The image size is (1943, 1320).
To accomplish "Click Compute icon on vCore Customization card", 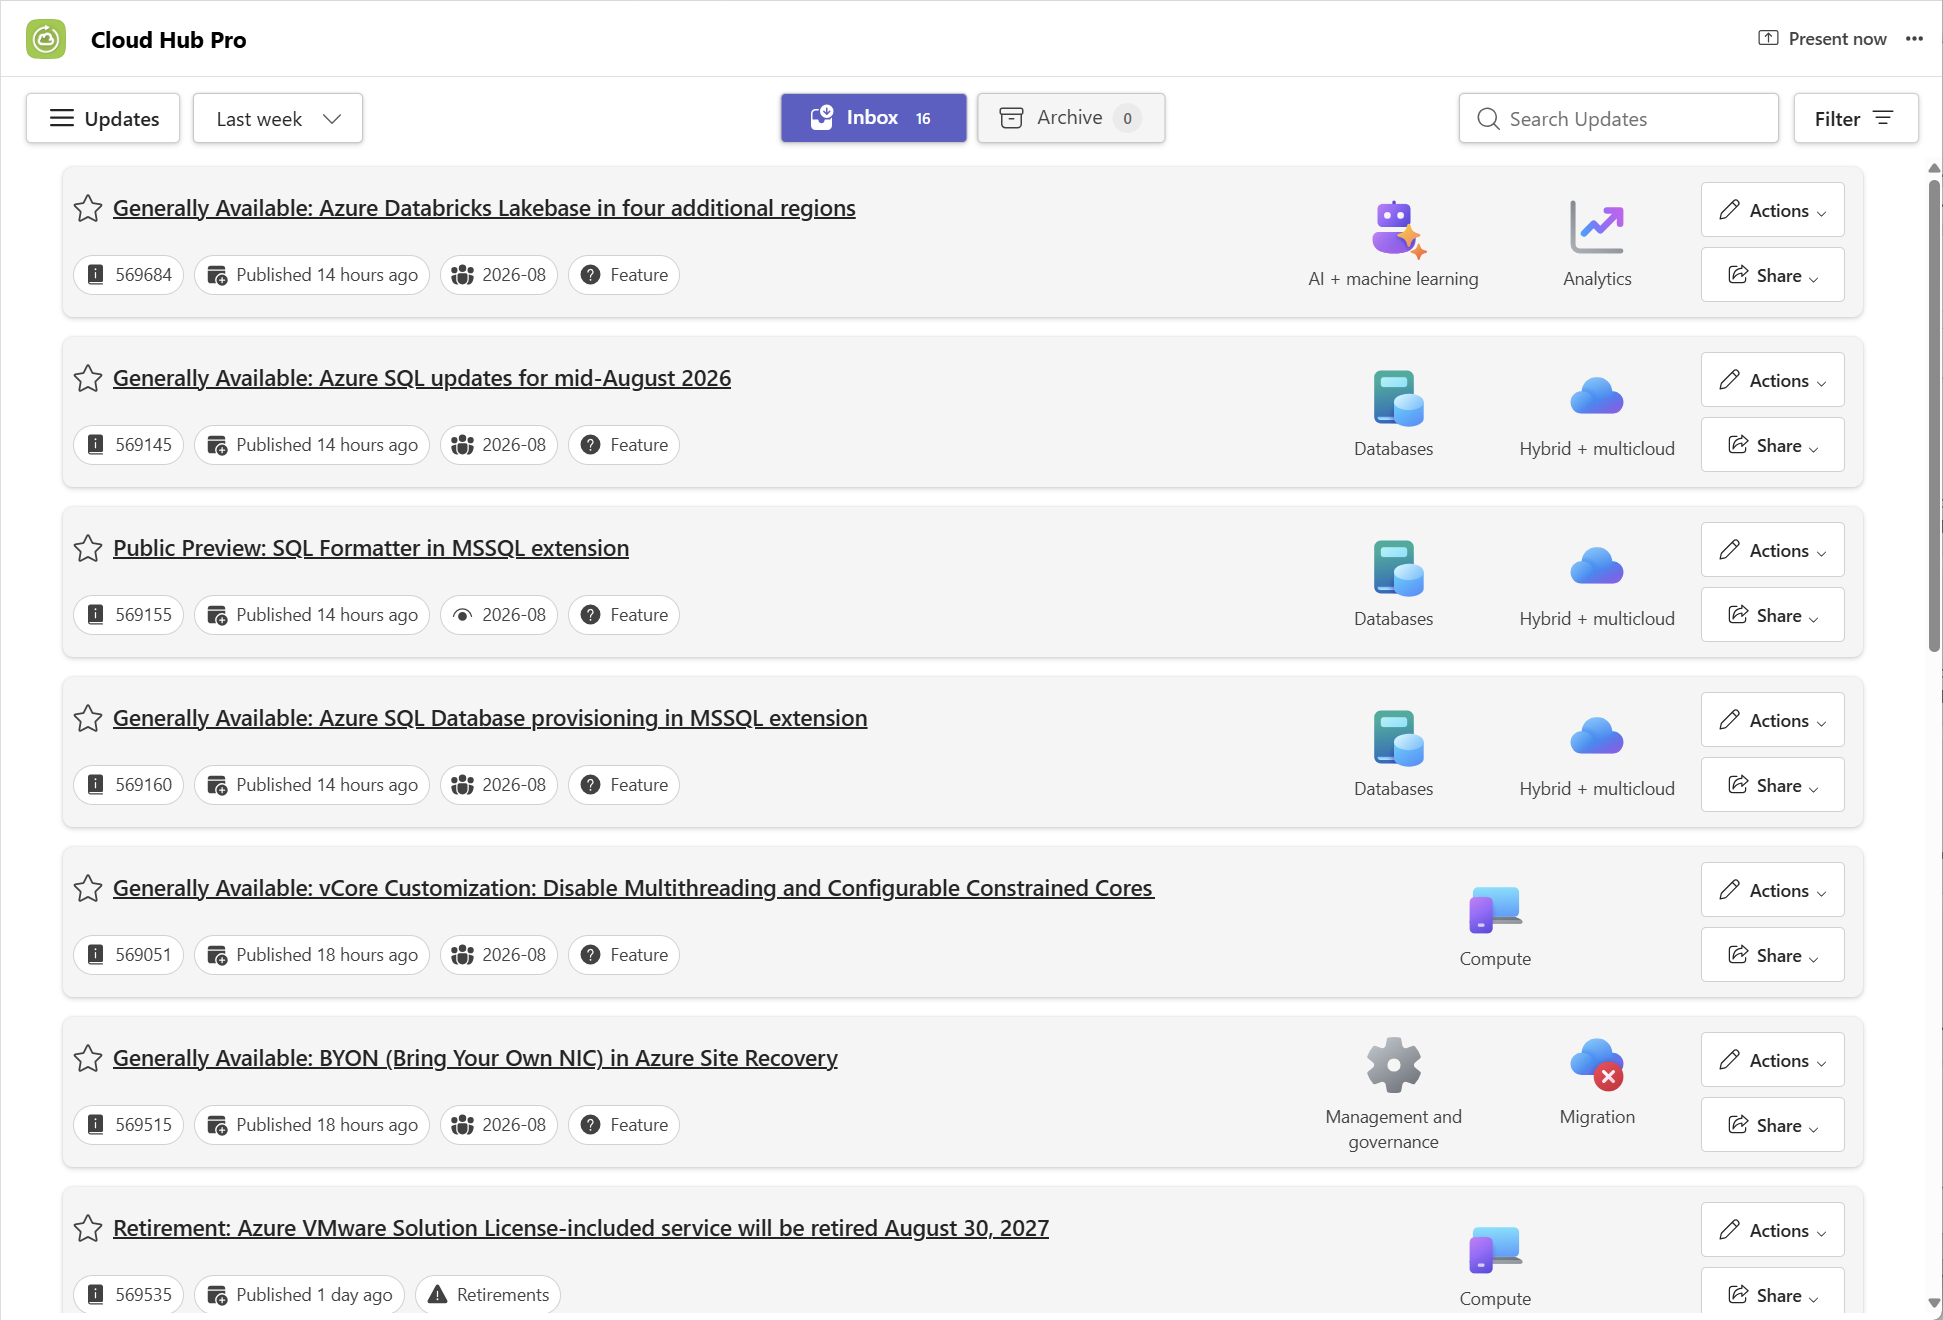I will click(x=1495, y=909).
